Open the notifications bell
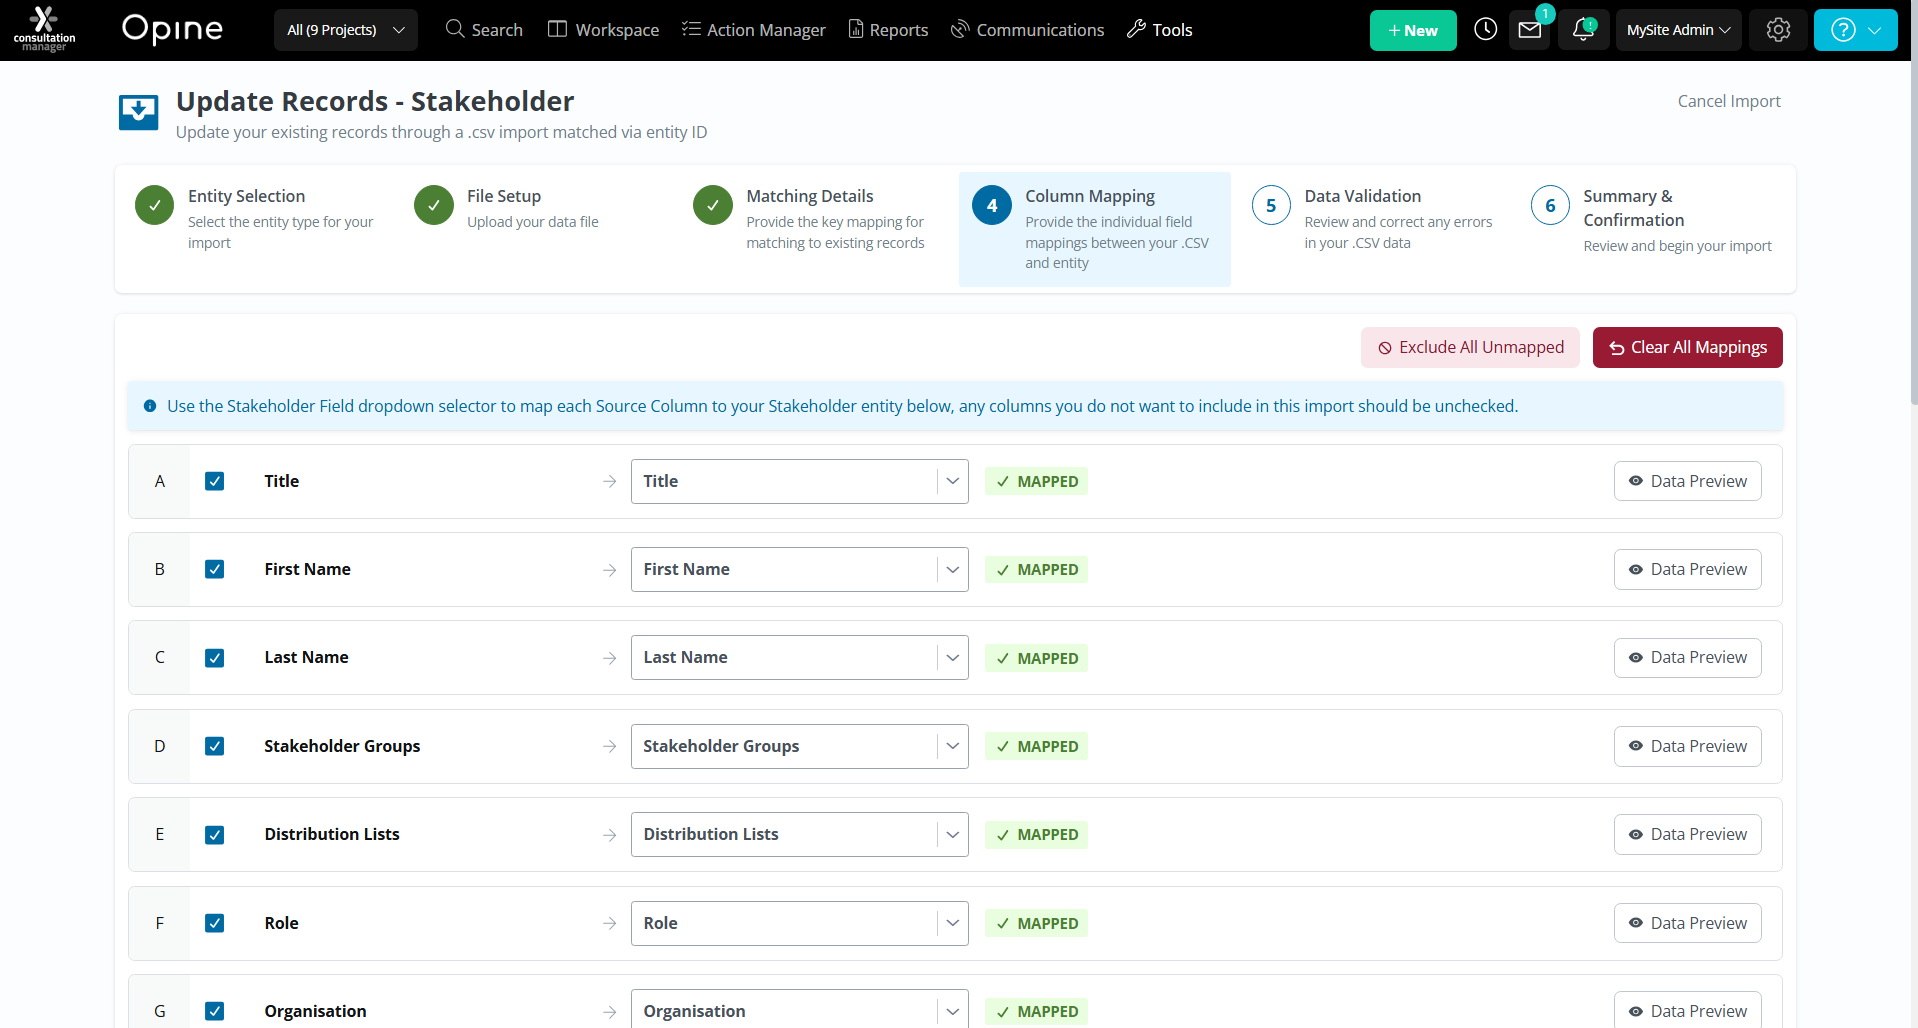1918x1028 pixels. point(1583,30)
